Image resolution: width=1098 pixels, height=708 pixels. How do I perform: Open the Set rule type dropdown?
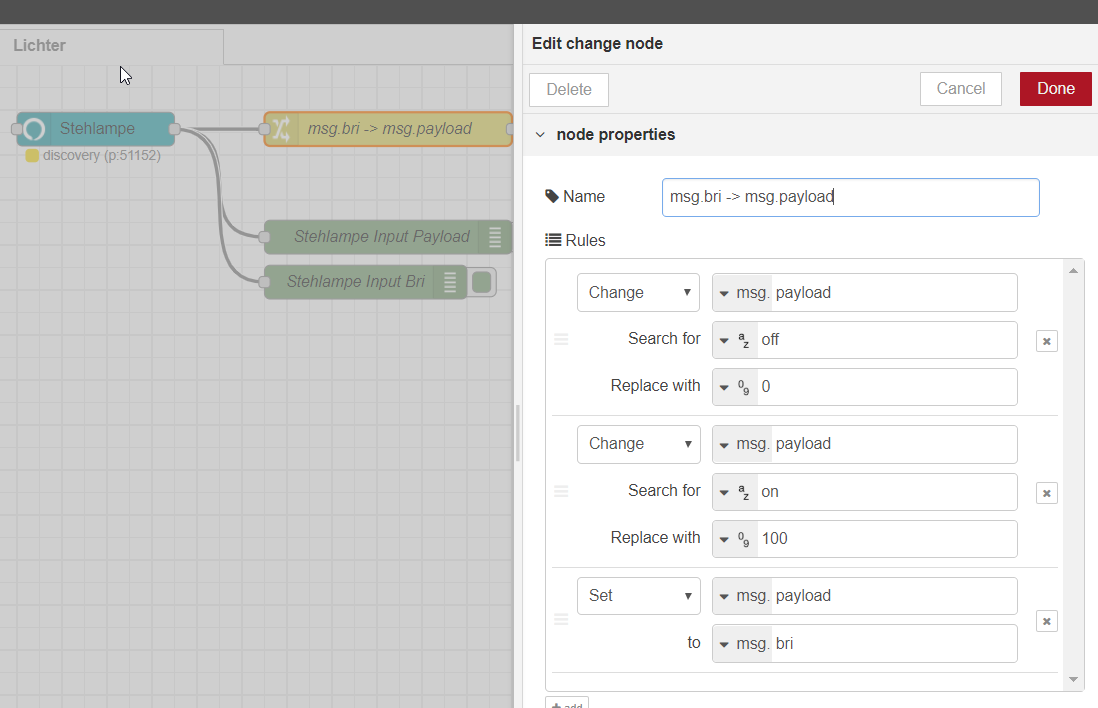638,596
